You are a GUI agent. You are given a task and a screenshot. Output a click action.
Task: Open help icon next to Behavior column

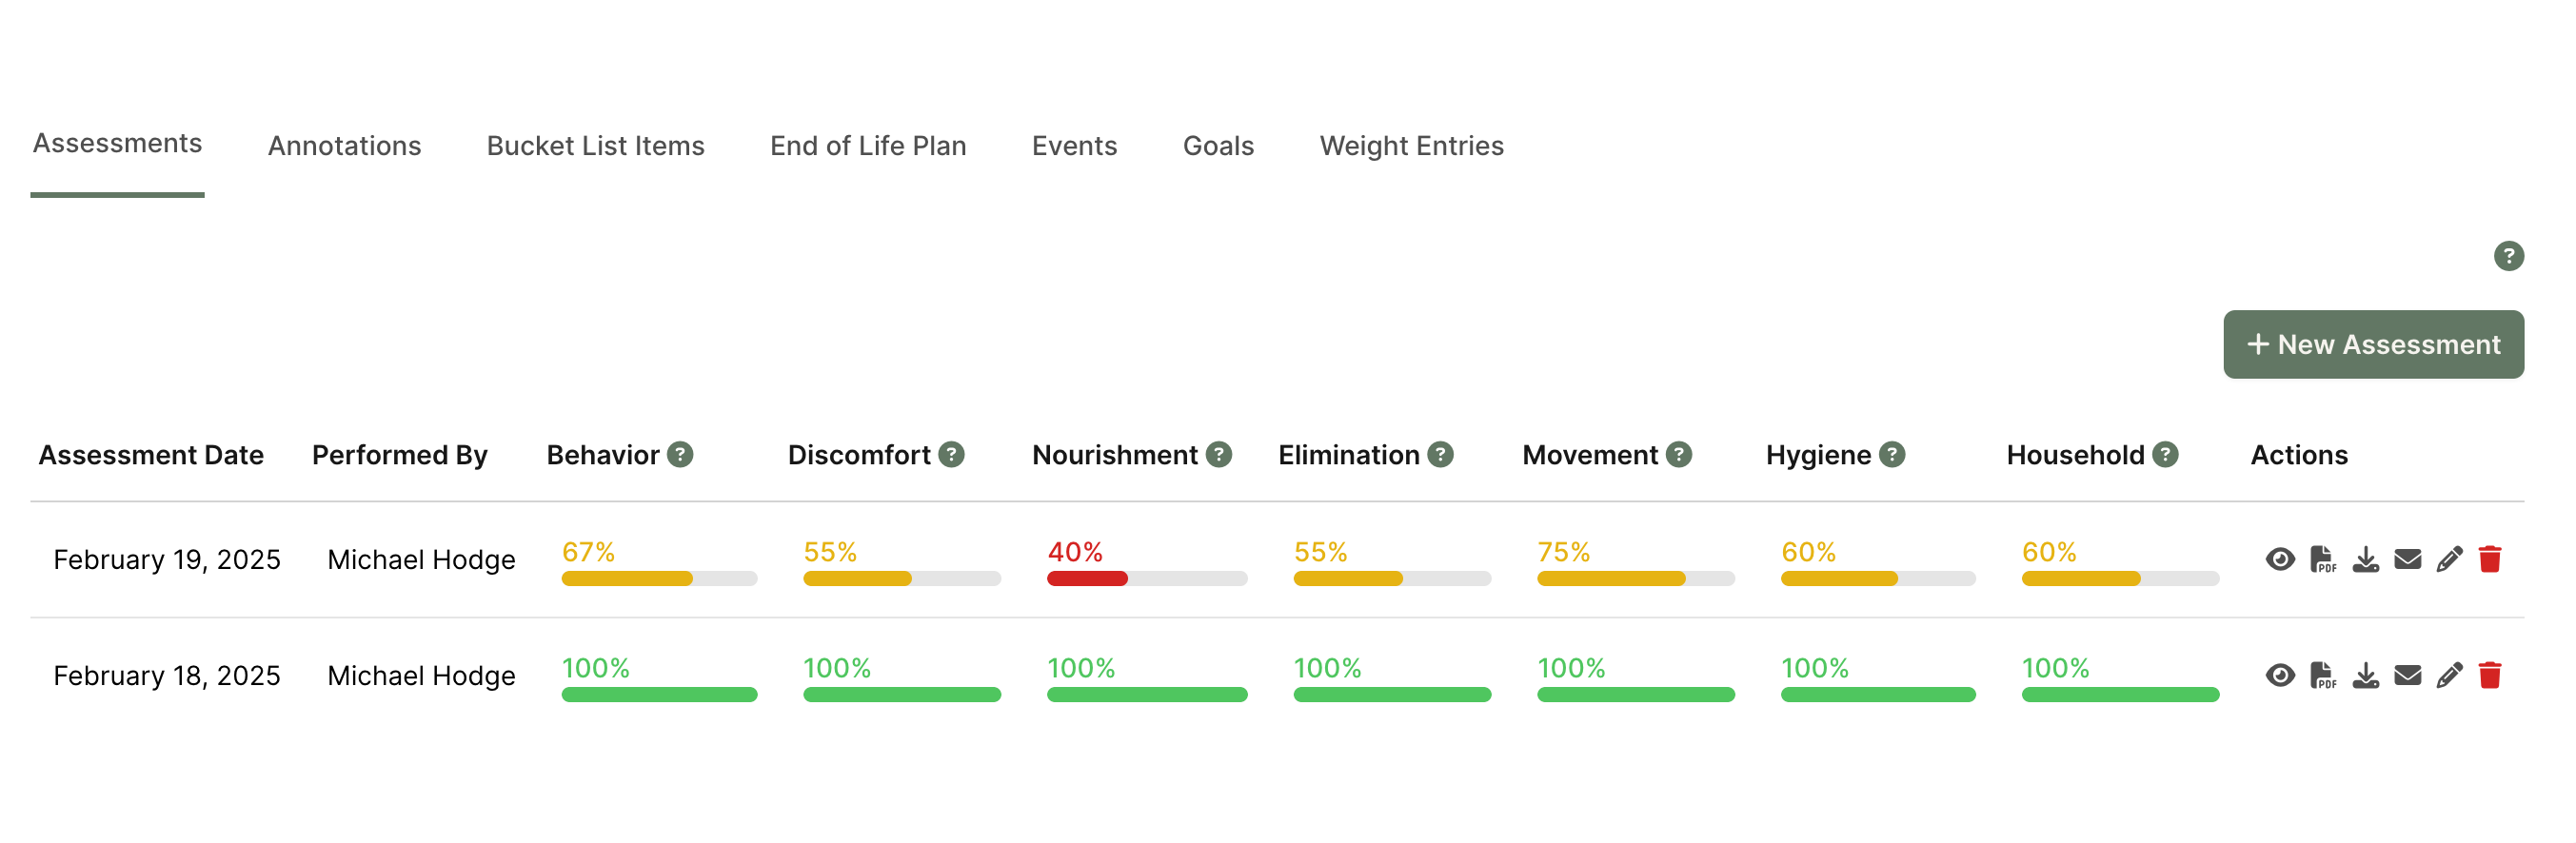click(680, 454)
